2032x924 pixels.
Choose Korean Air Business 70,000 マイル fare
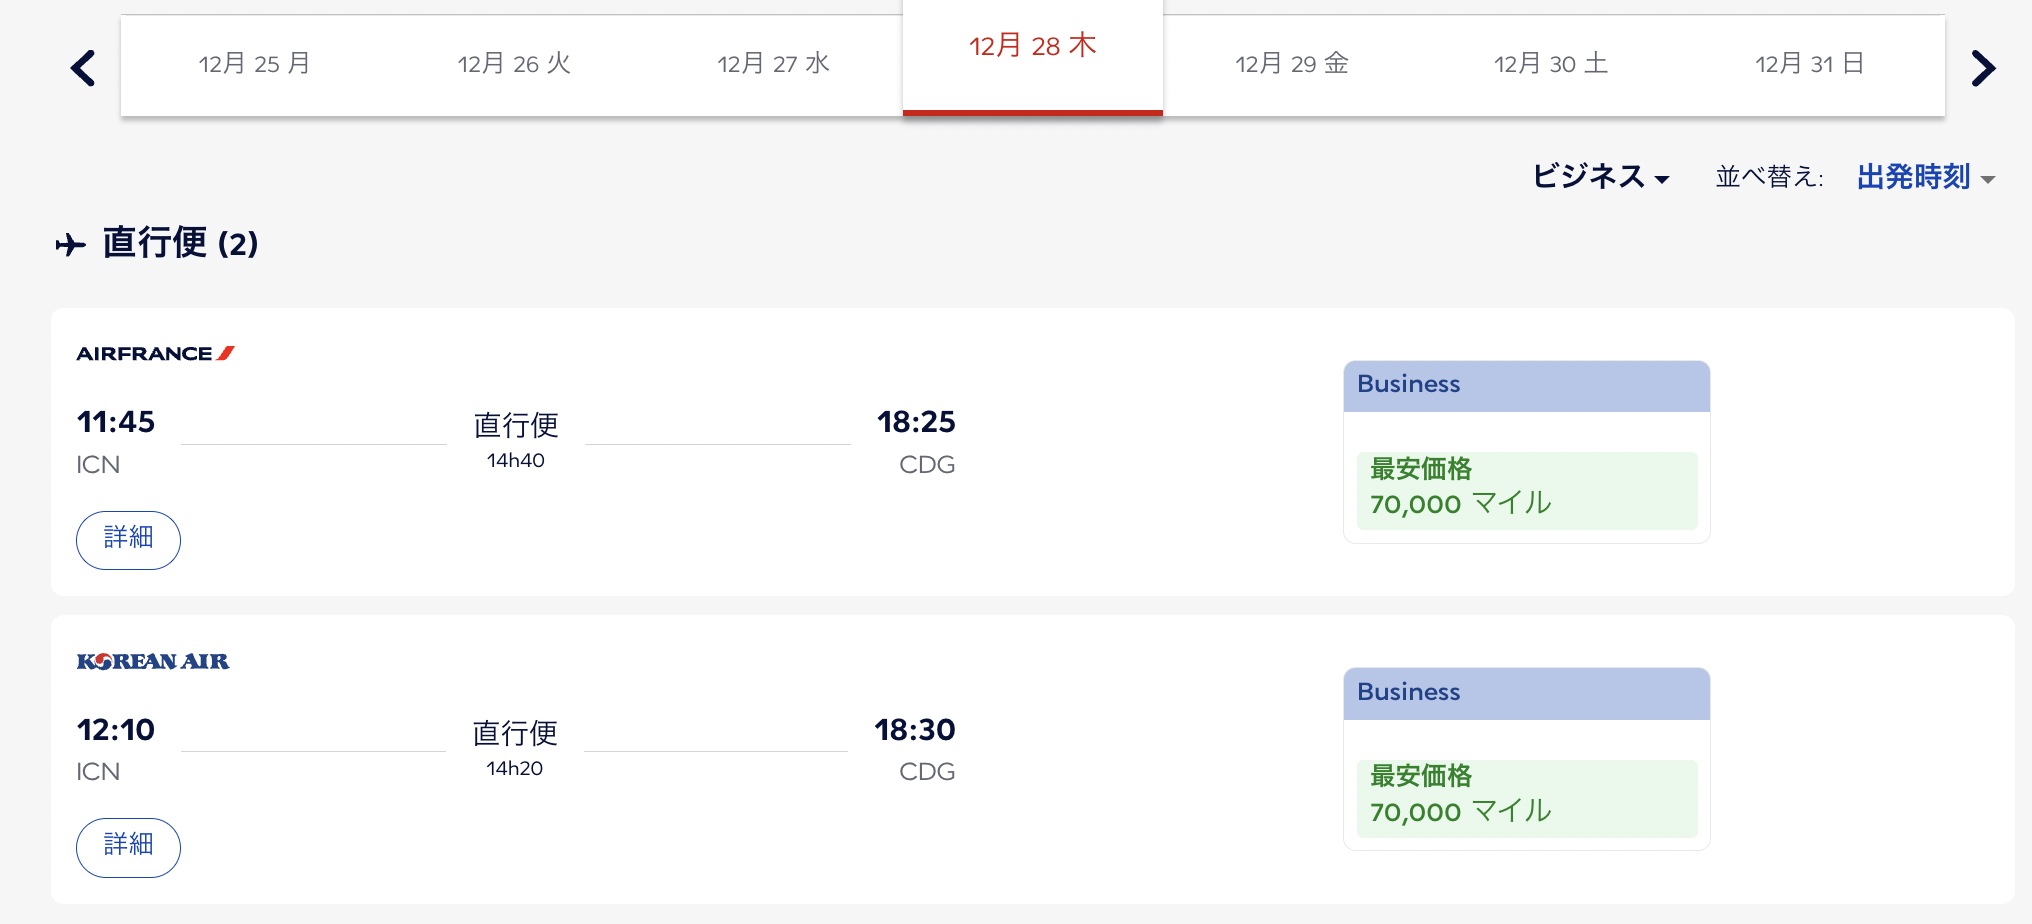(1526, 759)
